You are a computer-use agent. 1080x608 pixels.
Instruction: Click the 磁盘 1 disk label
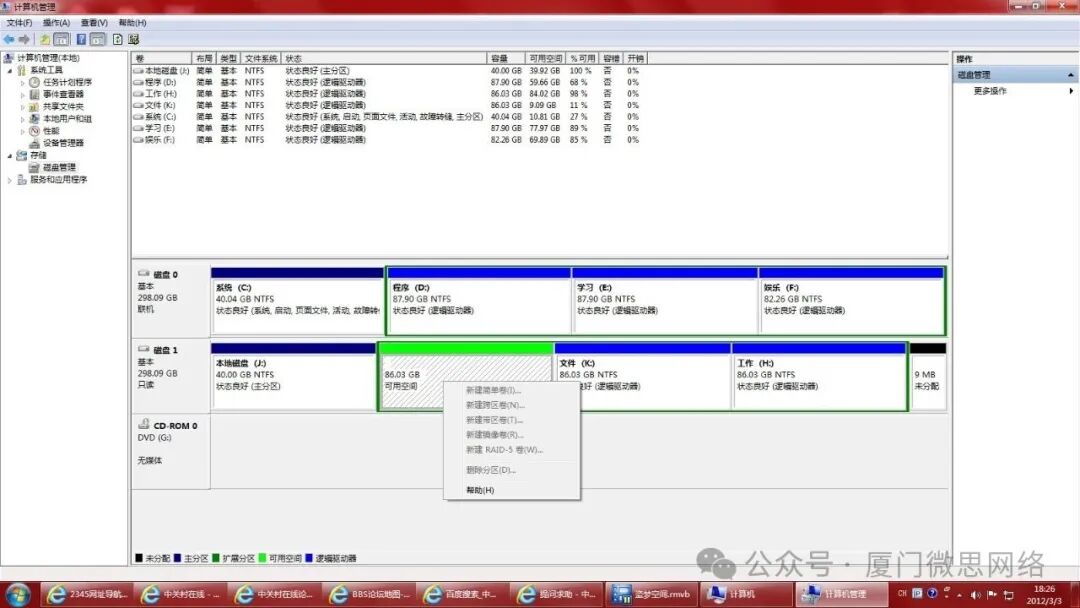(x=165, y=350)
